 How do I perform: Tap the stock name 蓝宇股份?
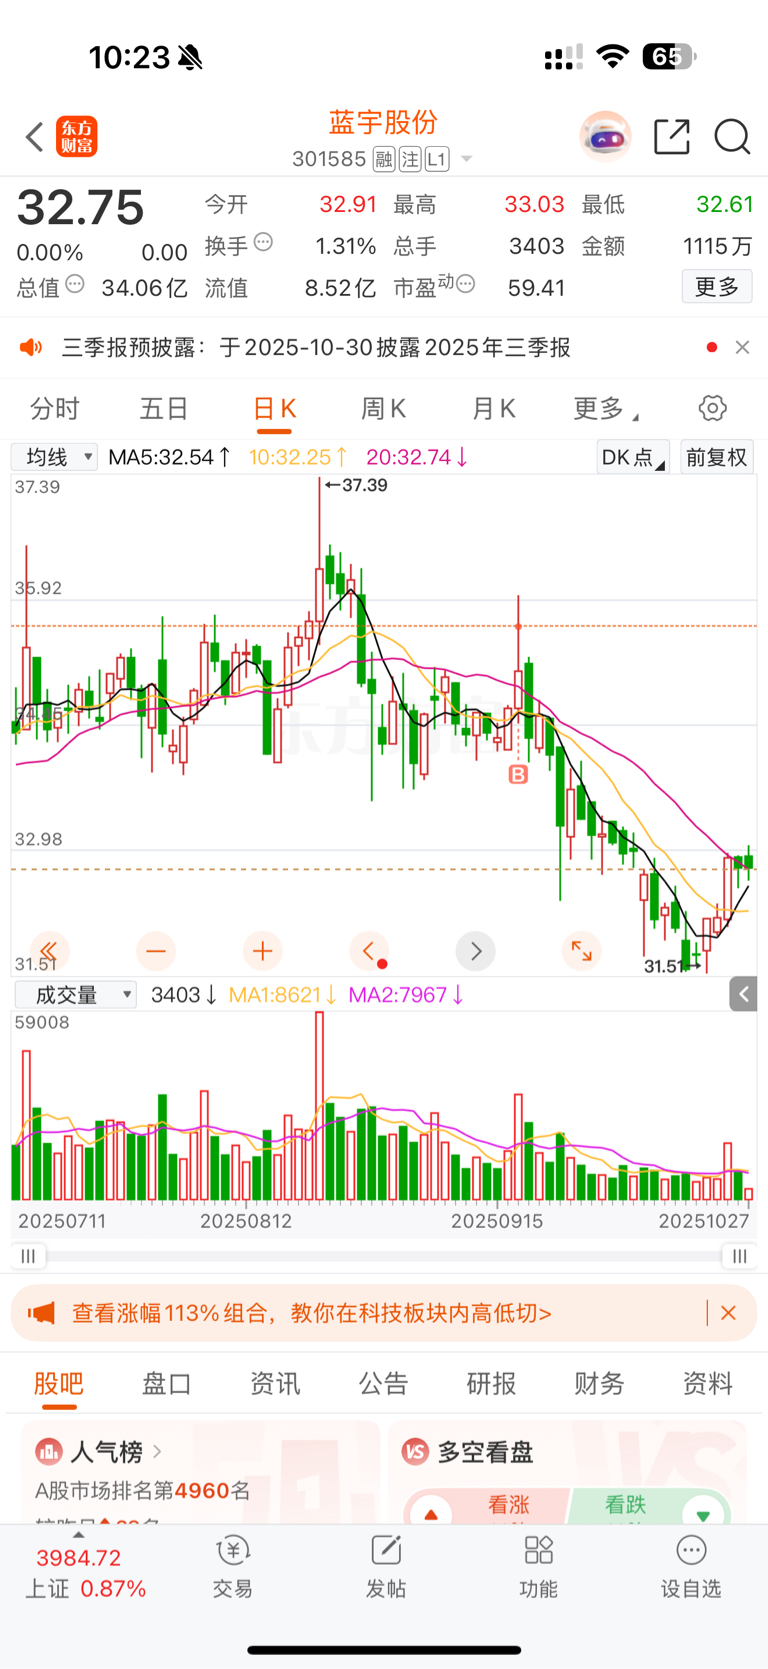[384, 122]
